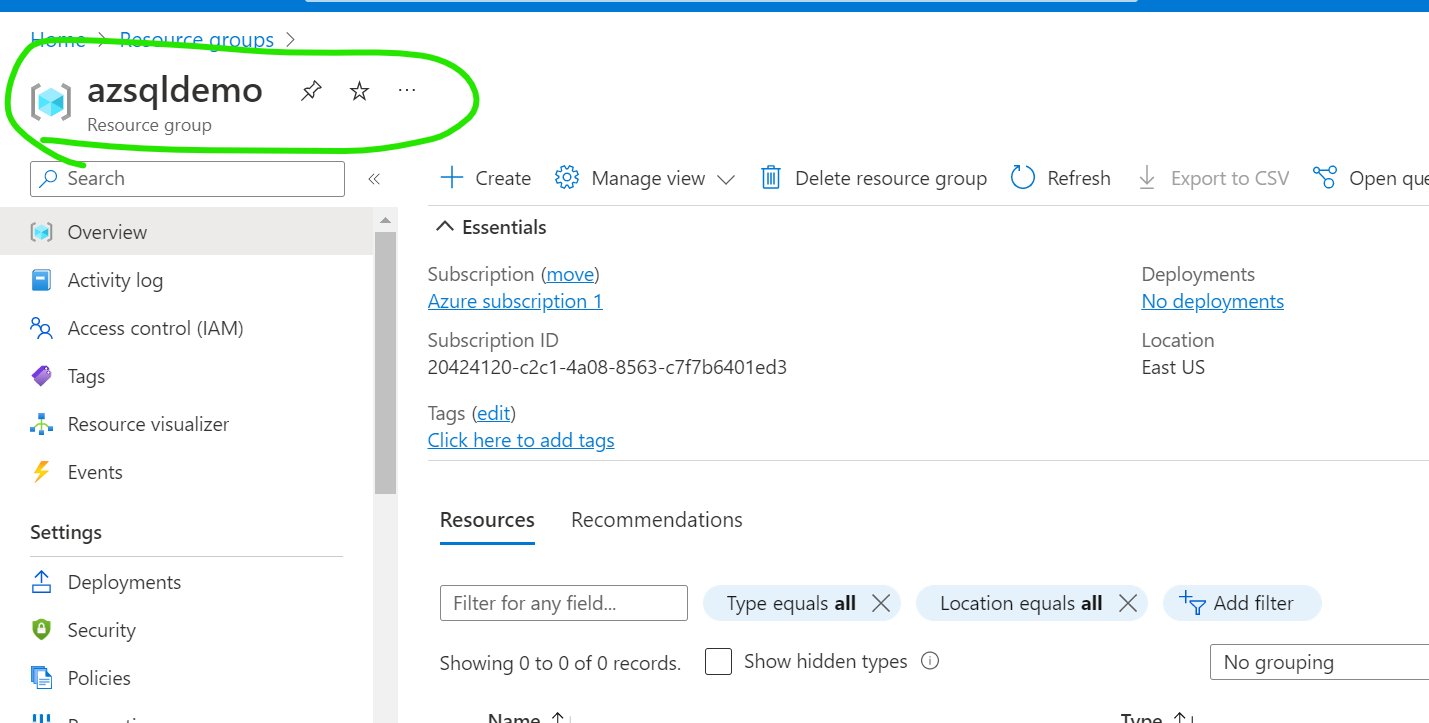This screenshot has height=723, width=1429.
Task: Click the purple Tags icon
Action: (x=41, y=376)
